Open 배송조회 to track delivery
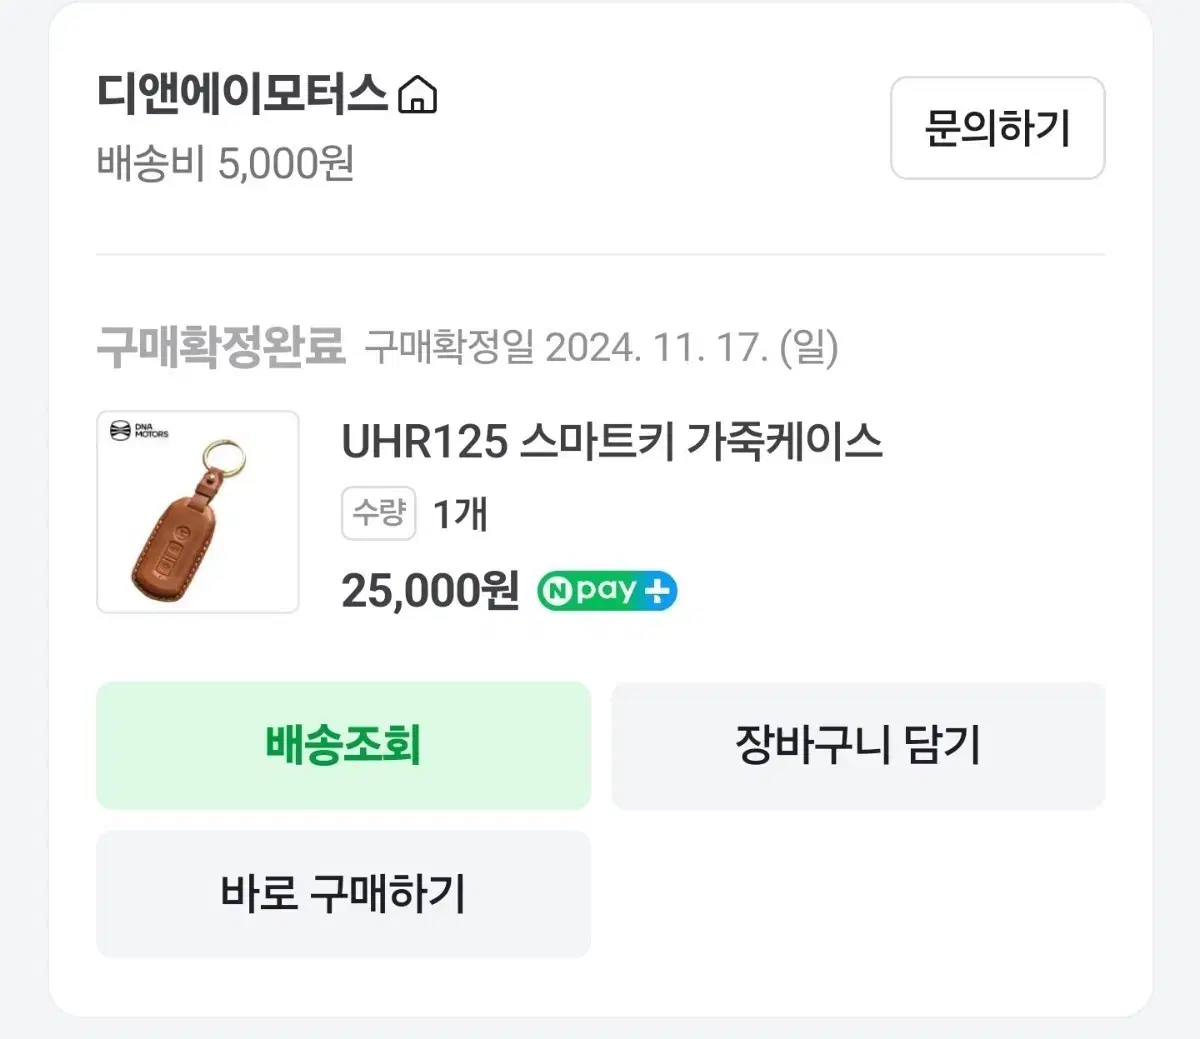The width and height of the screenshot is (1200, 1039). 343,745
